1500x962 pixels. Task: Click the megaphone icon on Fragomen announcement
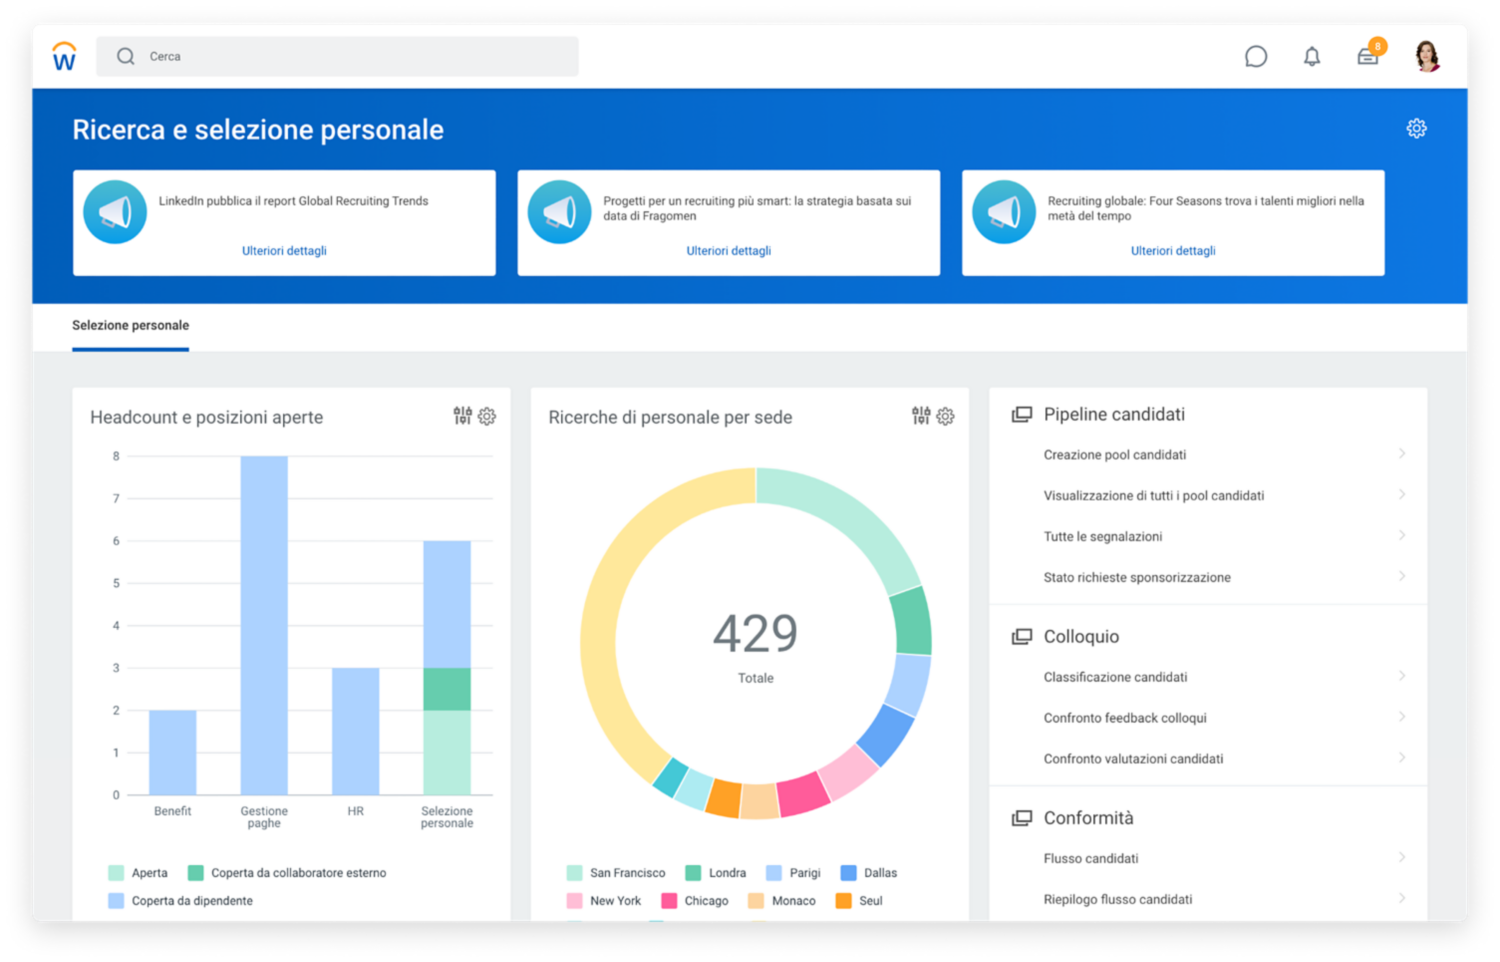pyautogui.click(x=559, y=212)
